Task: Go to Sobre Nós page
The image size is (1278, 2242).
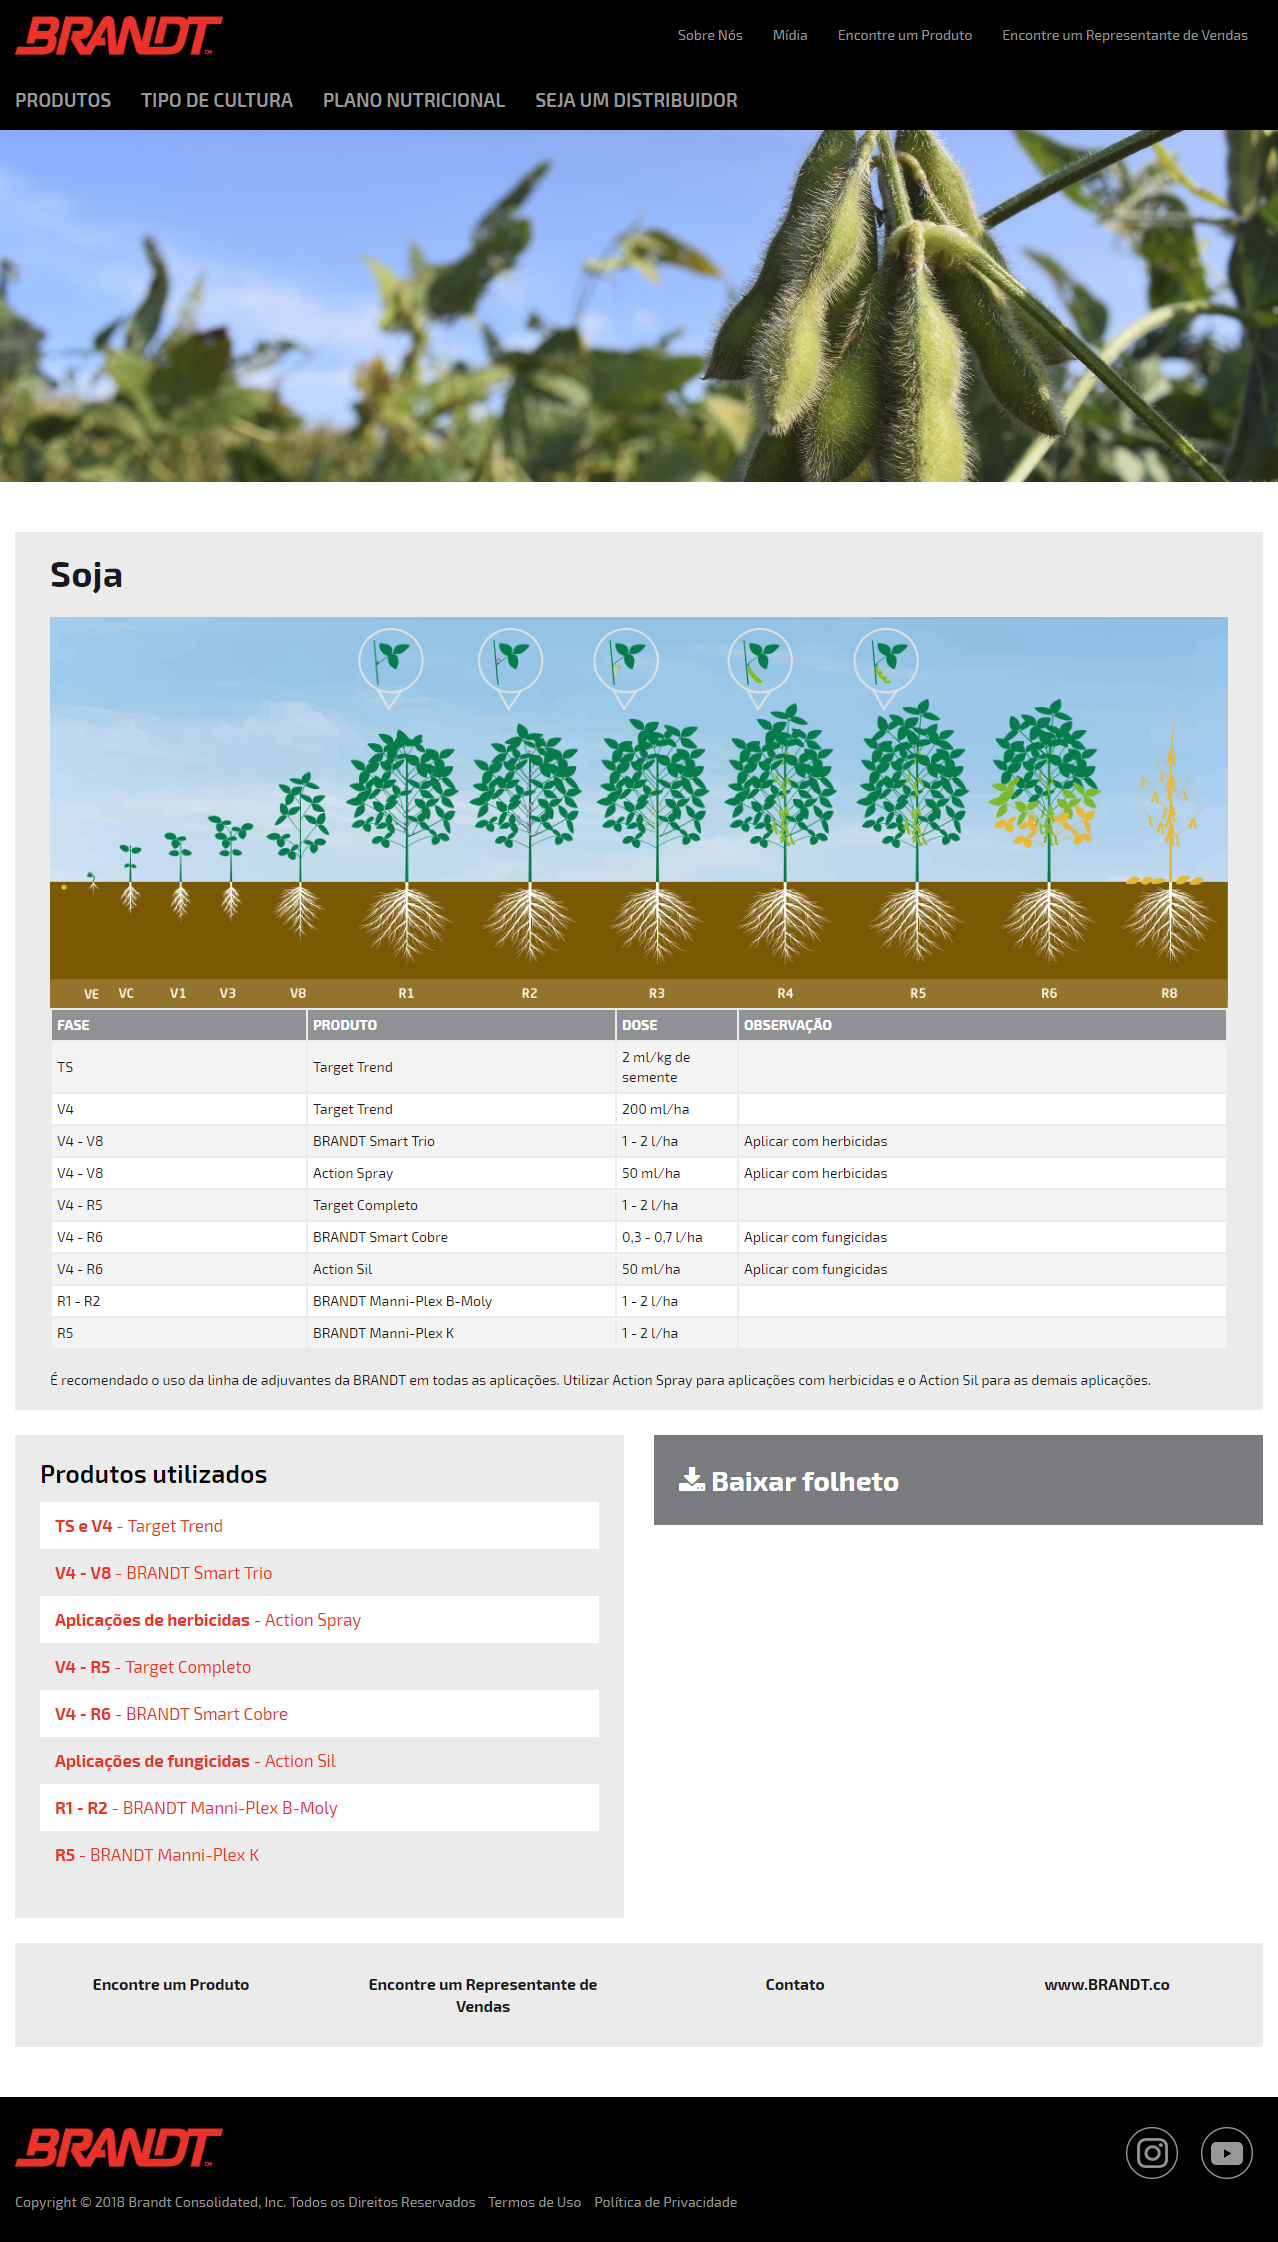Action: pyautogui.click(x=710, y=35)
